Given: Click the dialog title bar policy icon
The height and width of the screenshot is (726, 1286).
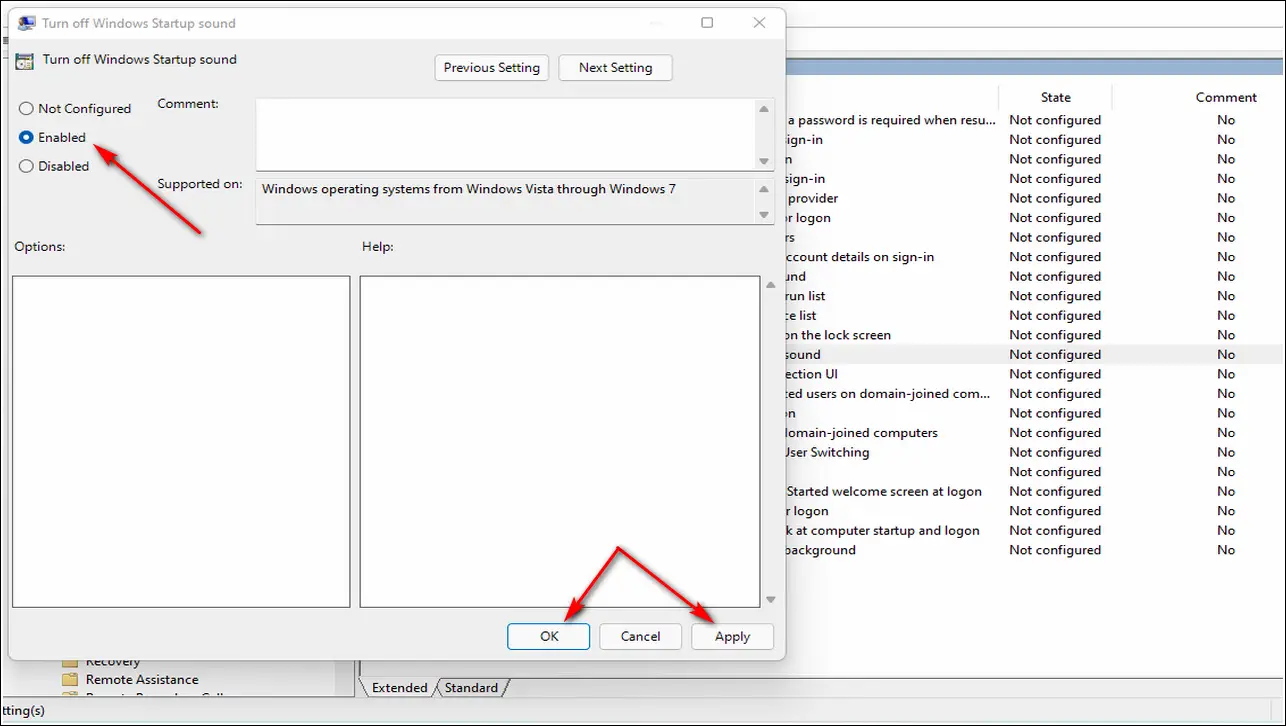Looking at the screenshot, I should click(x=27, y=23).
